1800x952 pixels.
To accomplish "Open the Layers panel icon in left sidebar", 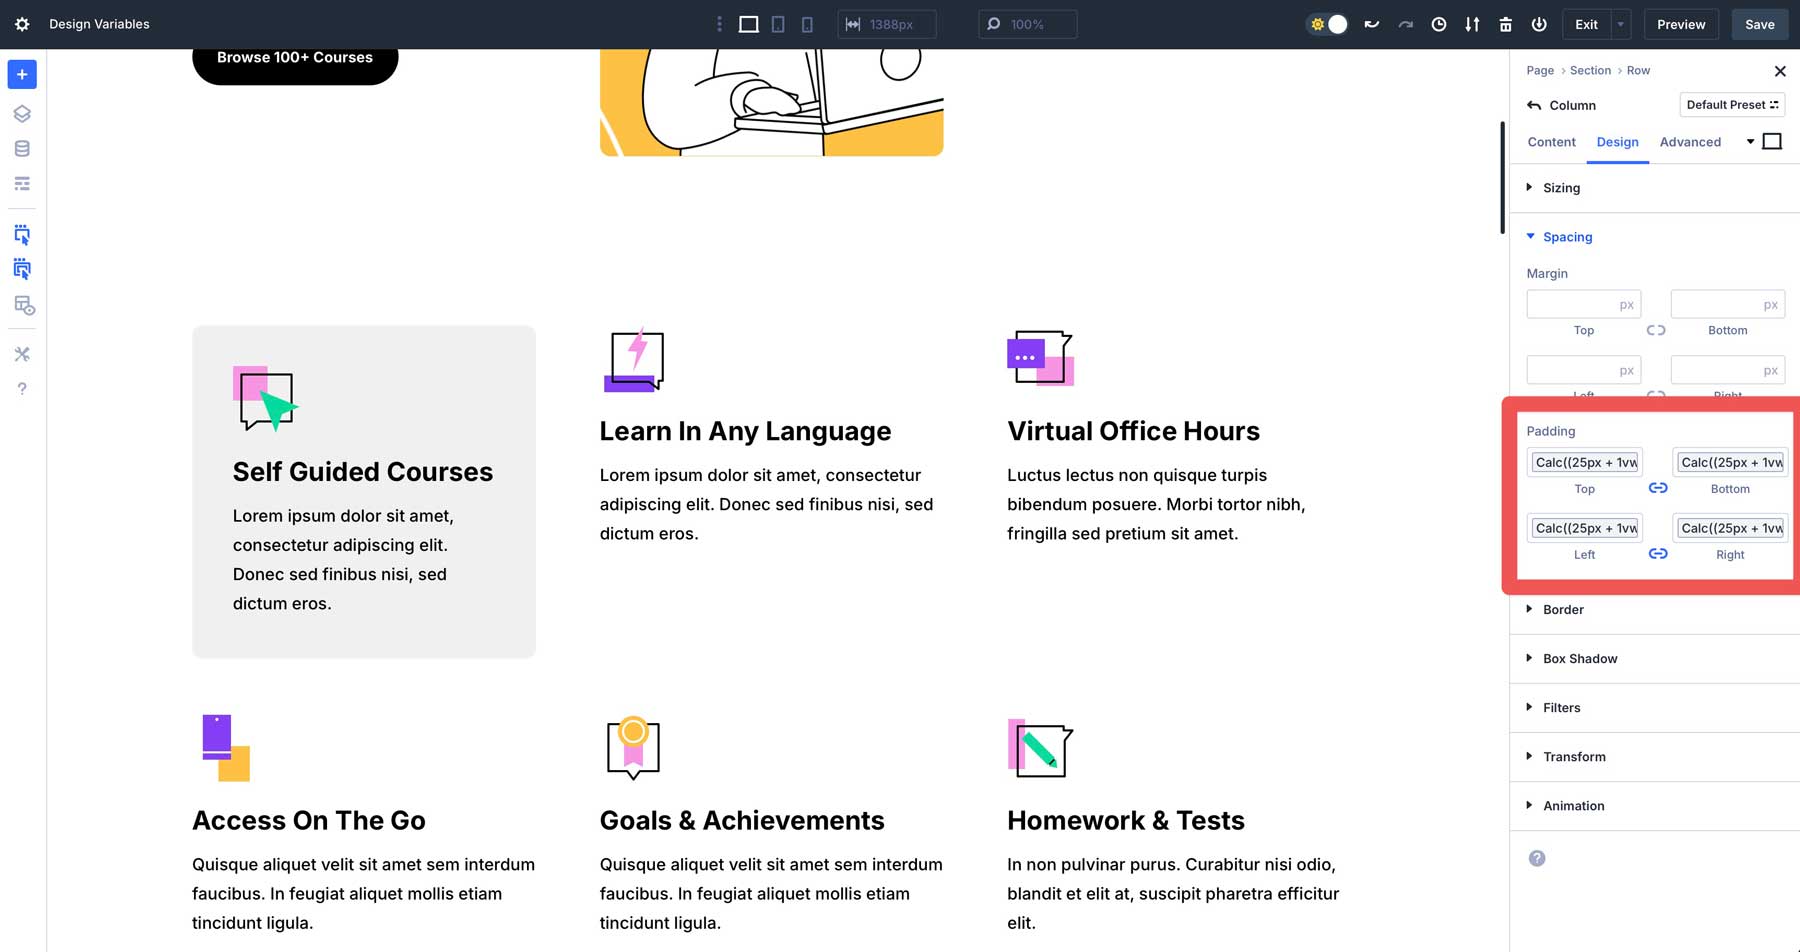I will click(22, 113).
